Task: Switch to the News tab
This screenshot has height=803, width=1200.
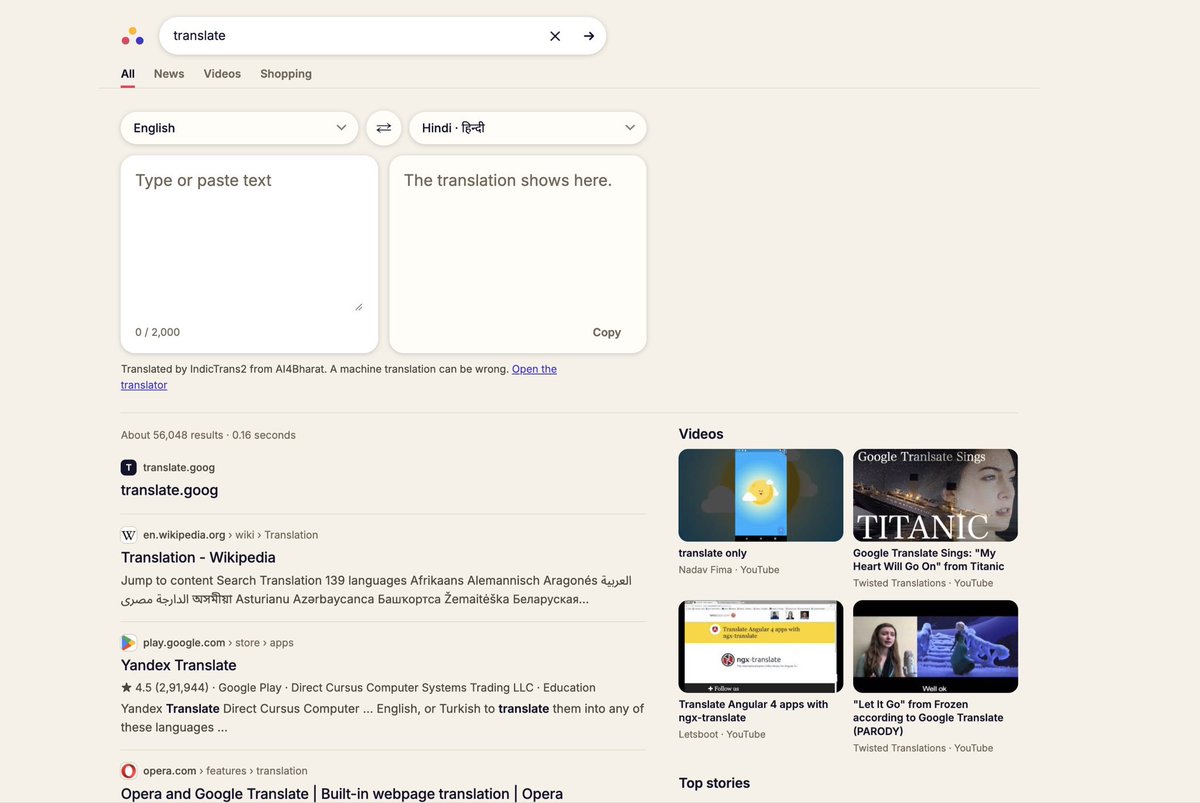Action: click(169, 74)
